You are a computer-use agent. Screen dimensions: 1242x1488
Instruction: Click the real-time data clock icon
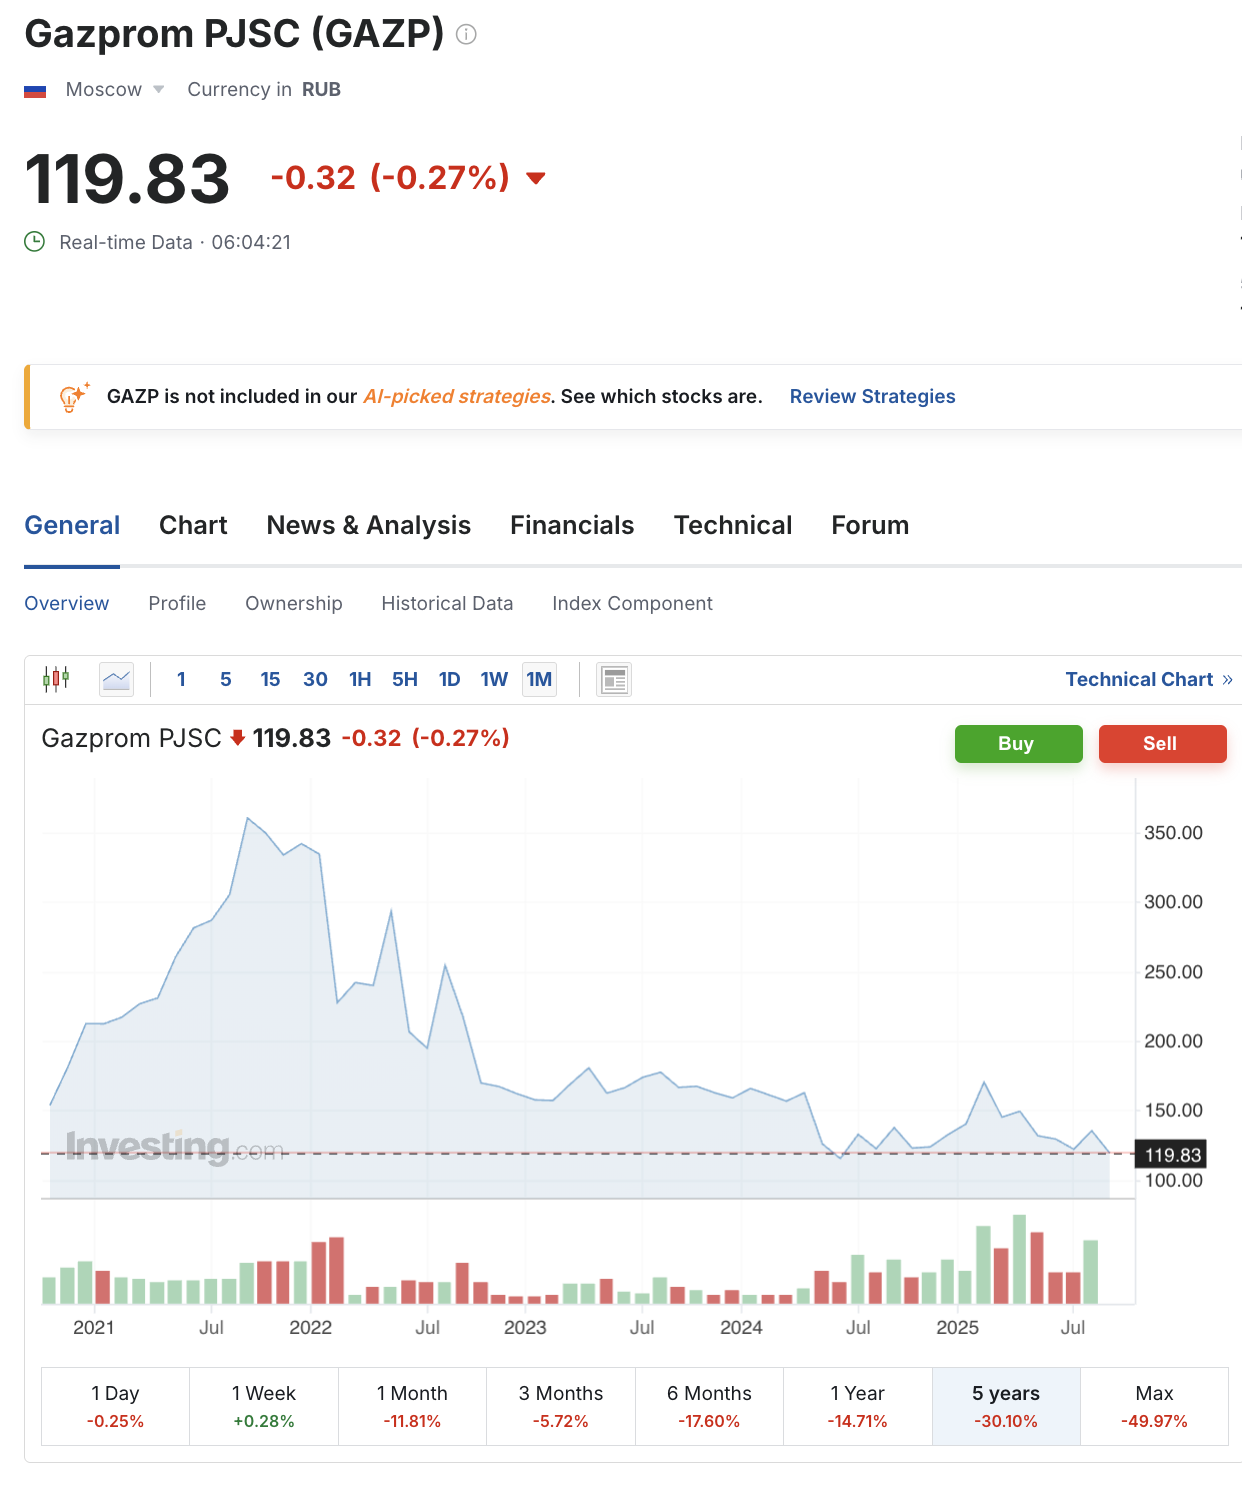pyautogui.click(x=35, y=242)
